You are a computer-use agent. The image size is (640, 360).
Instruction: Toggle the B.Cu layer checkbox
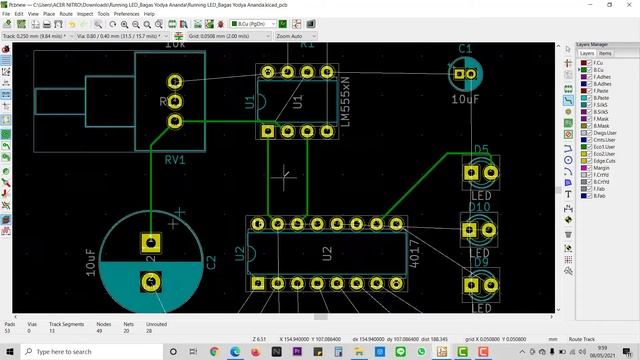(589, 70)
